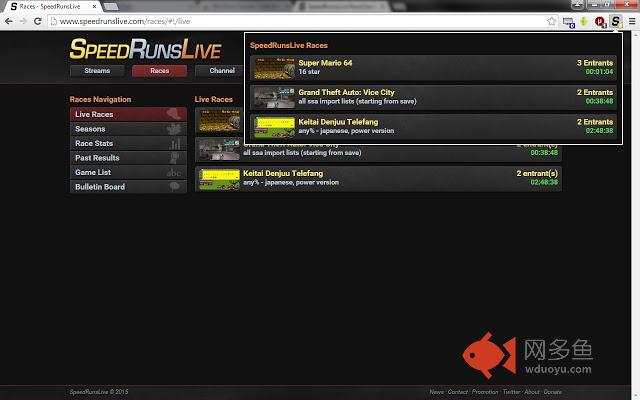The height and width of the screenshot is (400, 640).
Task: Go back with the browser back arrow
Action: (x=9, y=21)
